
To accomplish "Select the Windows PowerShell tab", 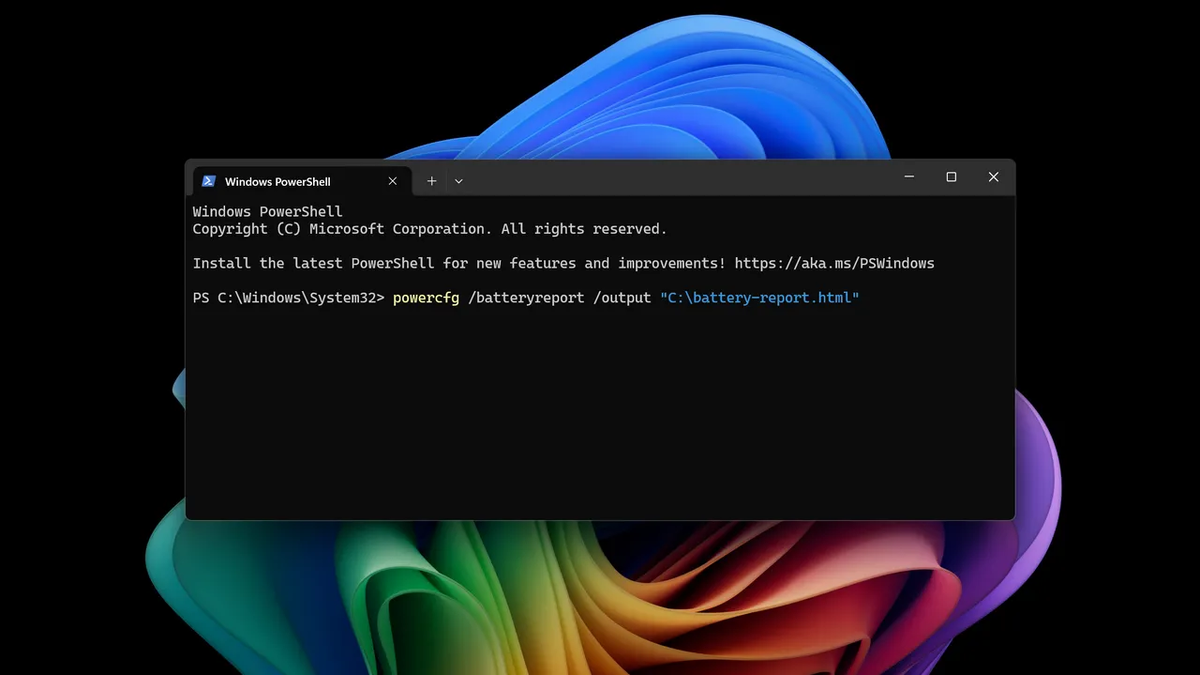I will (x=301, y=181).
